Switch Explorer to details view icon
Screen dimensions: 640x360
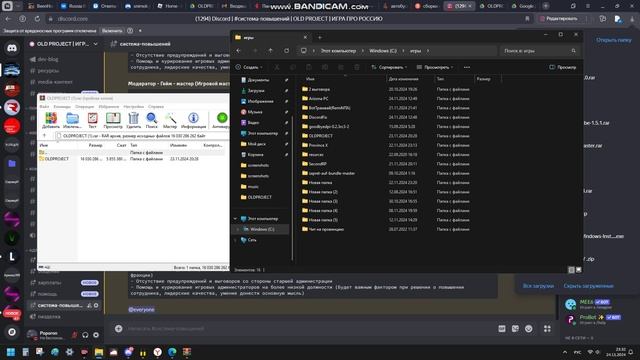coord(571,270)
